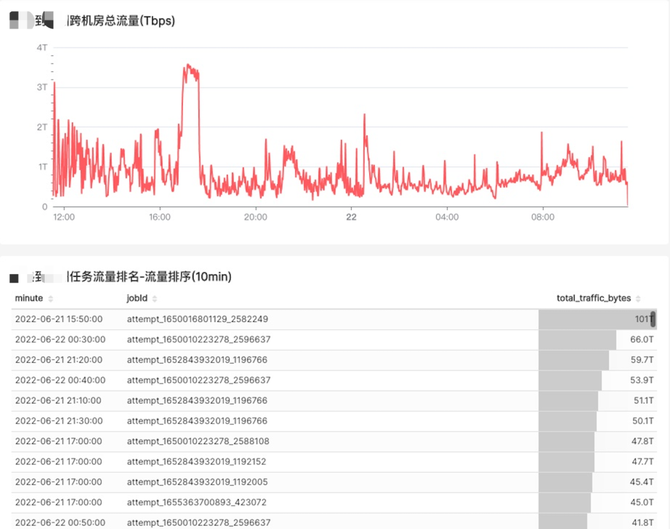670x529 pixels.
Task: Click the panel icon left of 任务流量排名 title
Action: coord(13,276)
